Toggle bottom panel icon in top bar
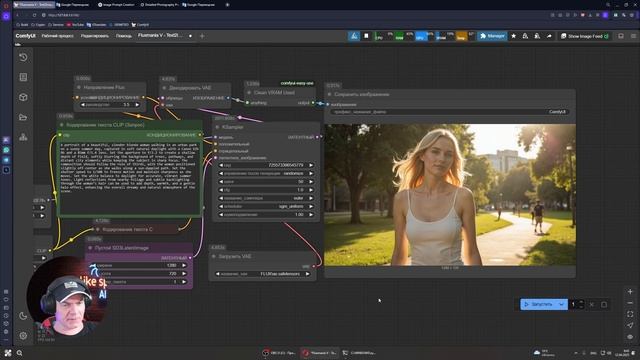The image size is (640, 360). (621, 36)
